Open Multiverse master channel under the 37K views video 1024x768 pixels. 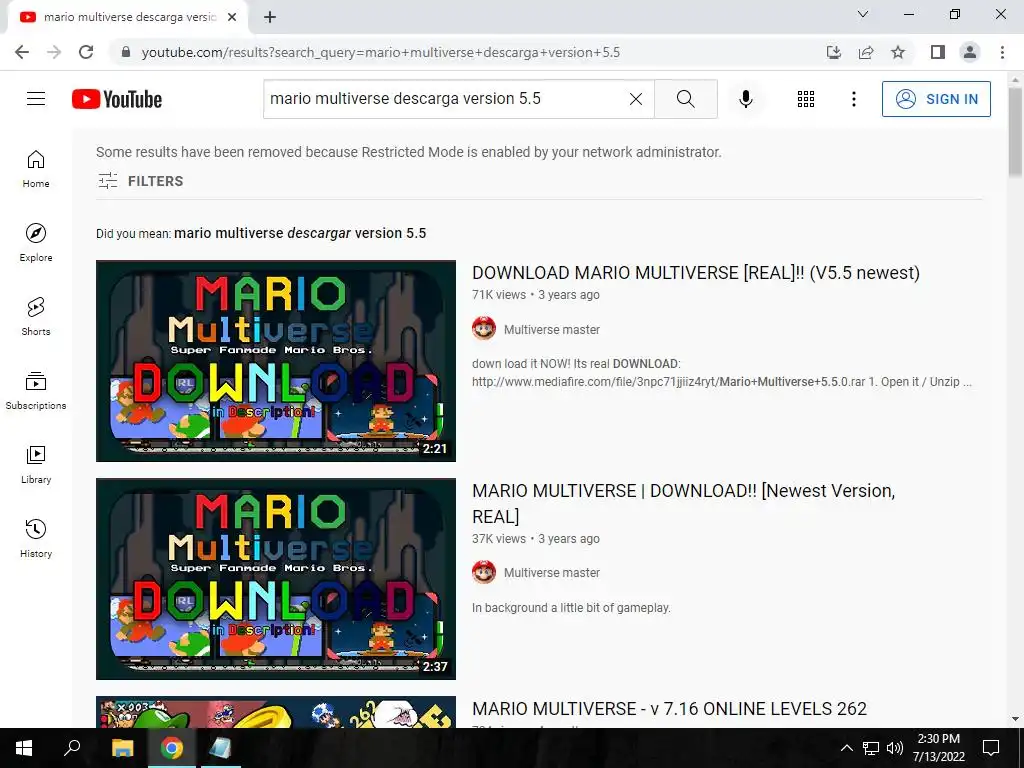coord(552,573)
